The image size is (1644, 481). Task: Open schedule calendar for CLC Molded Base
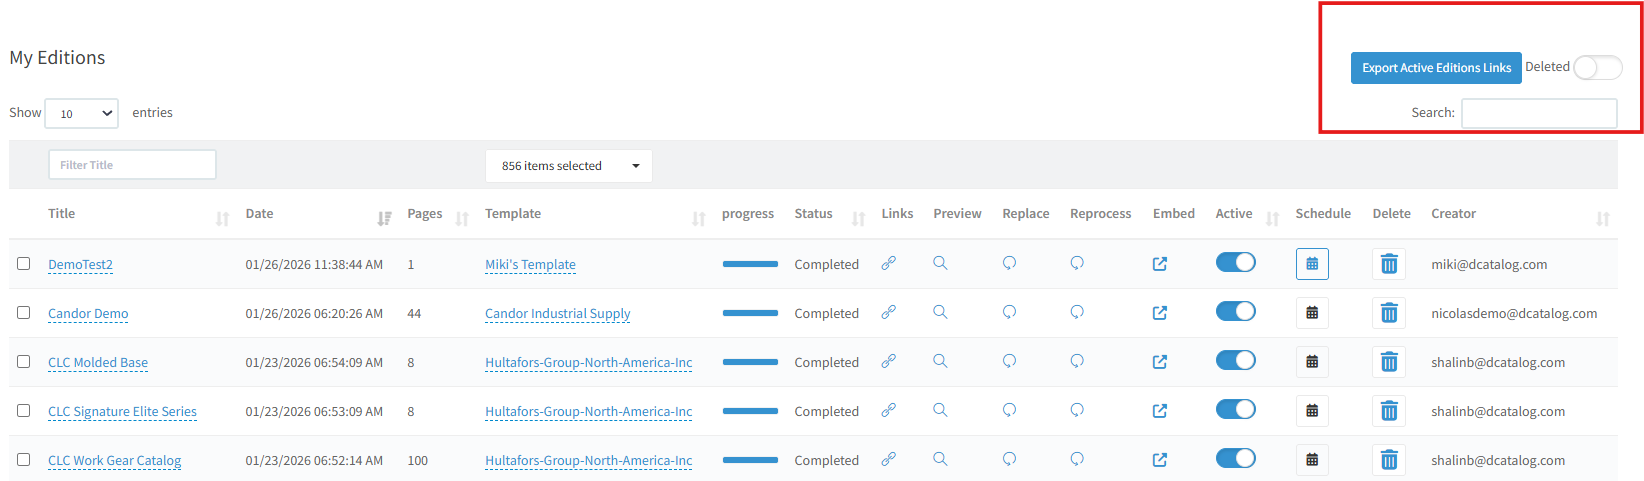[x=1312, y=362]
